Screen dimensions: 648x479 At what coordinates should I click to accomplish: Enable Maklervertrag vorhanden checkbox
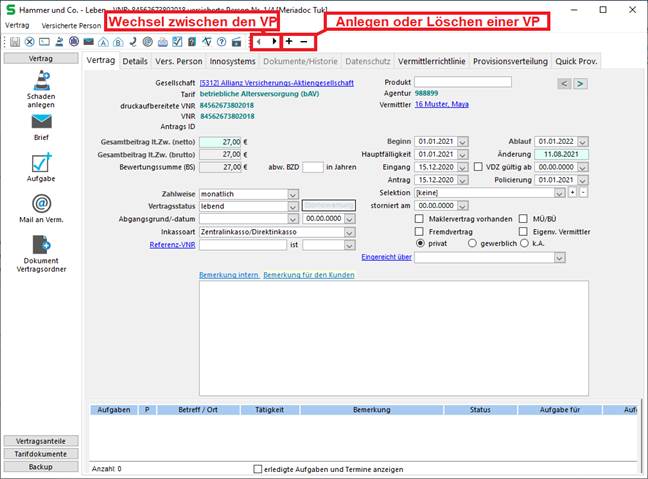420,218
